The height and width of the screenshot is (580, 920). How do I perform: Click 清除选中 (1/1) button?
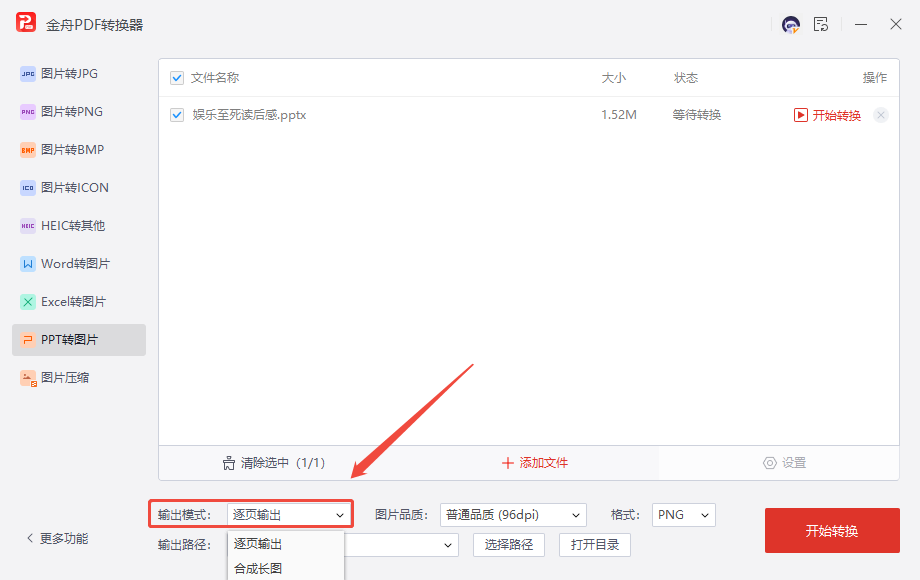274,463
